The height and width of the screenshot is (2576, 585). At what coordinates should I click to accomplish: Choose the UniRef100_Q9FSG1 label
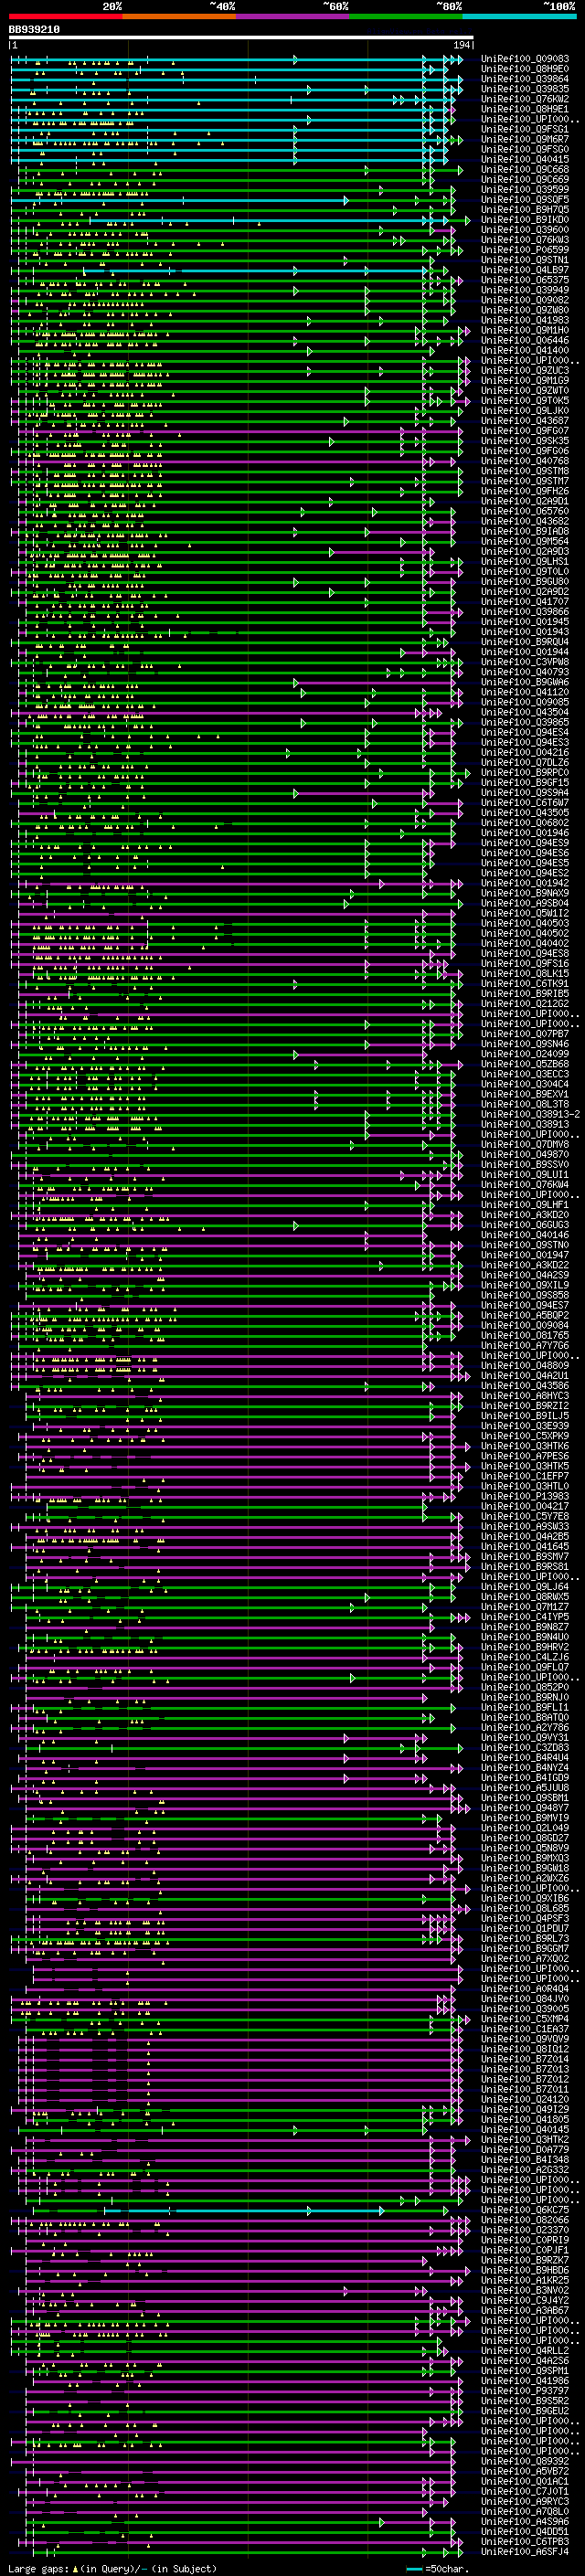click(x=525, y=129)
